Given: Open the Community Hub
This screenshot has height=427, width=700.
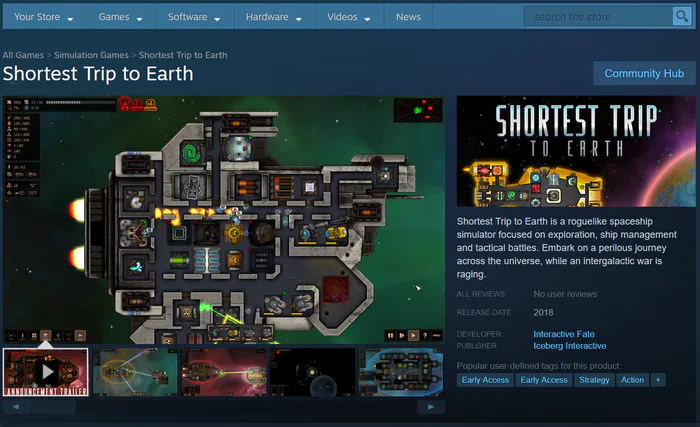Looking at the screenshot, I should pyautogui.click(x=644, y=73).
